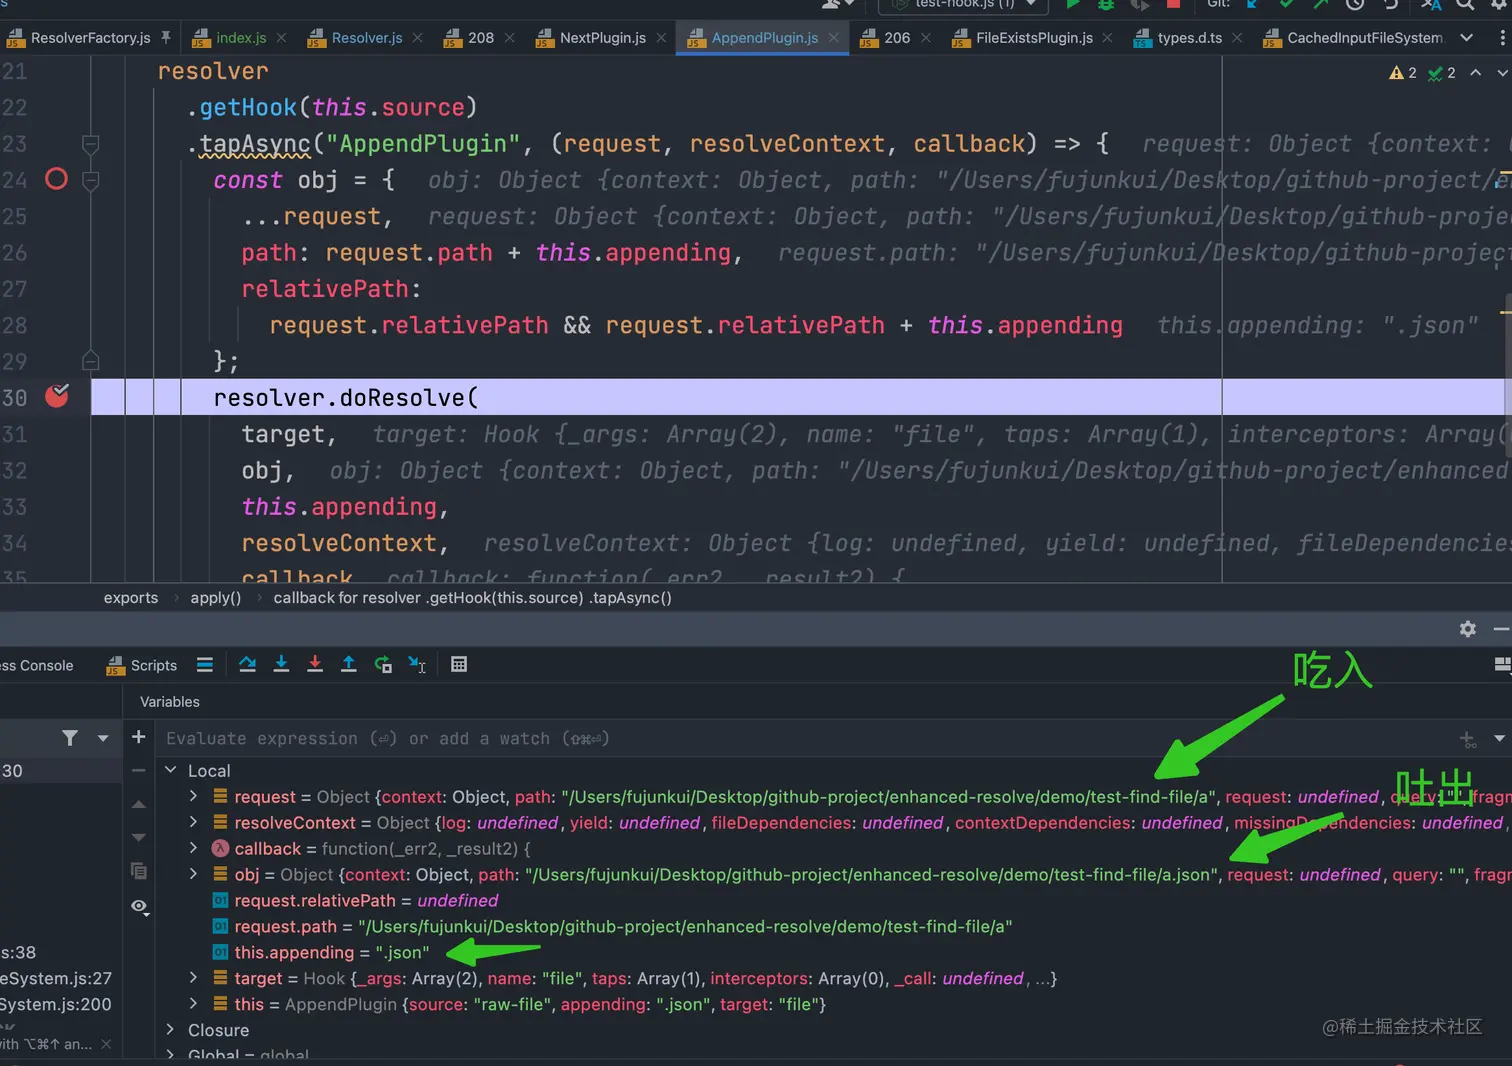This screenshot has width=1512, height=1066.
Task: Click the frames filter funnel icon
Action: (x=69, y=738)
